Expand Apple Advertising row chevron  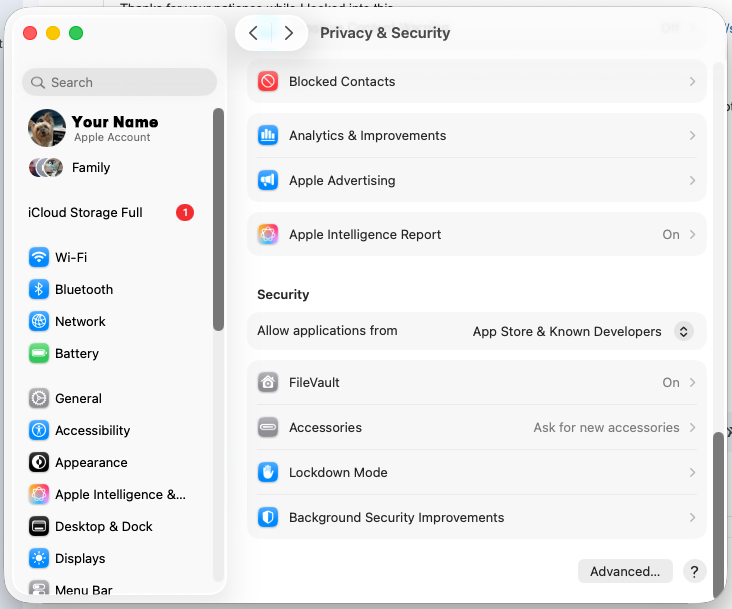point(692,180)
